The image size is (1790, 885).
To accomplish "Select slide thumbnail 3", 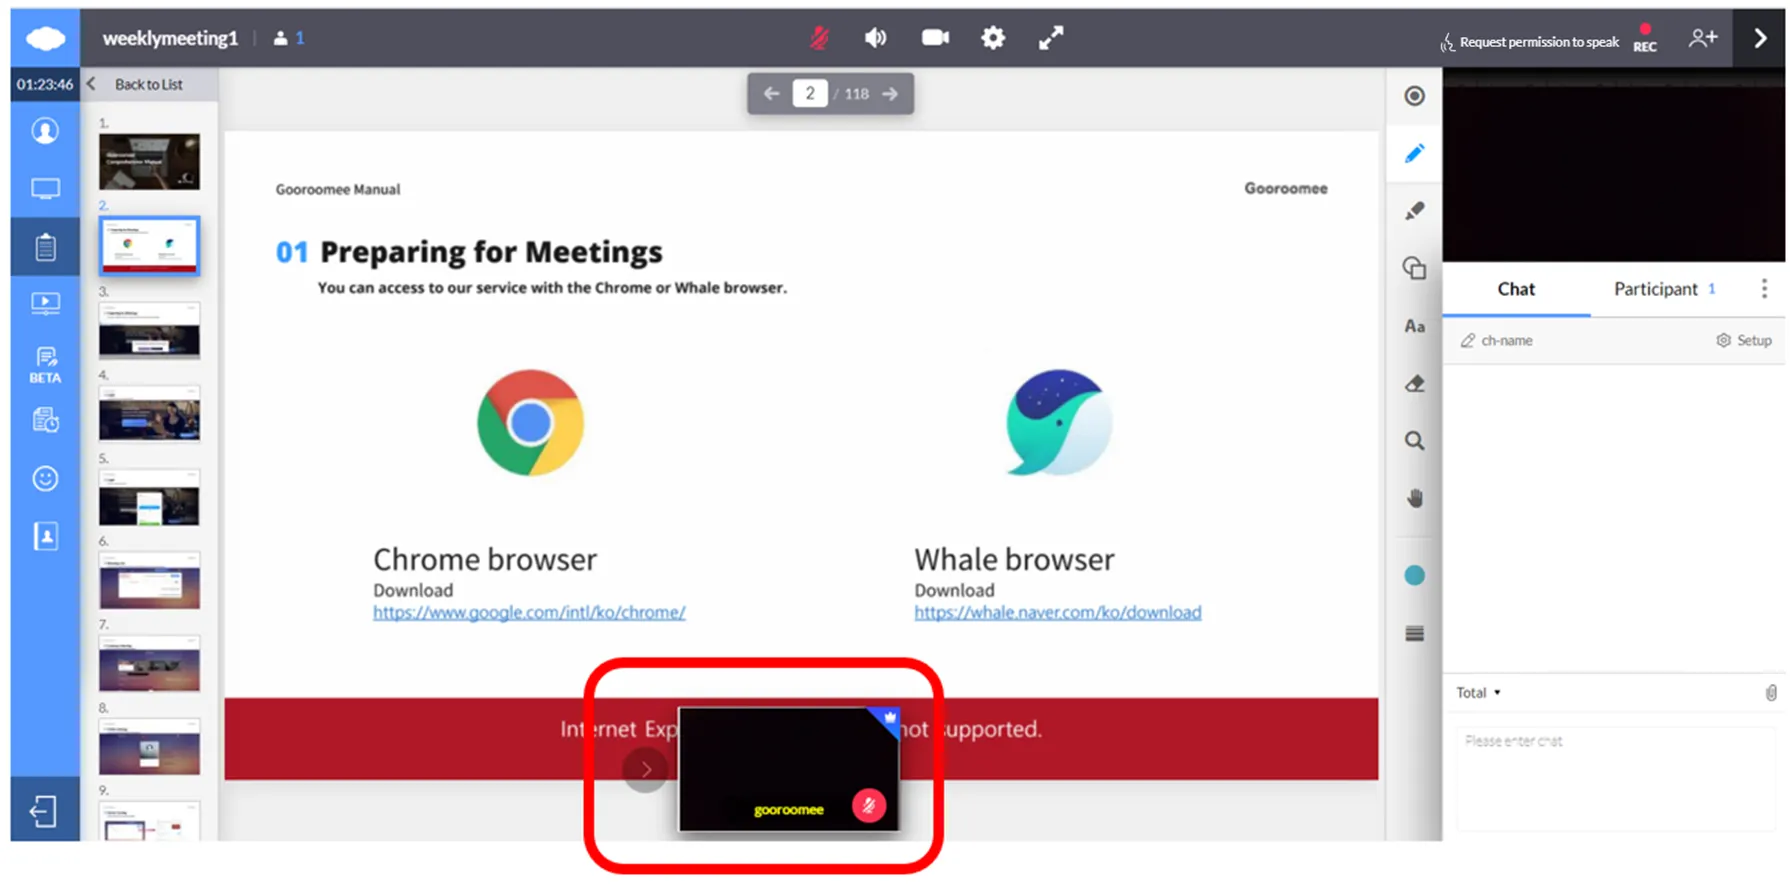I will click(149, 329).
